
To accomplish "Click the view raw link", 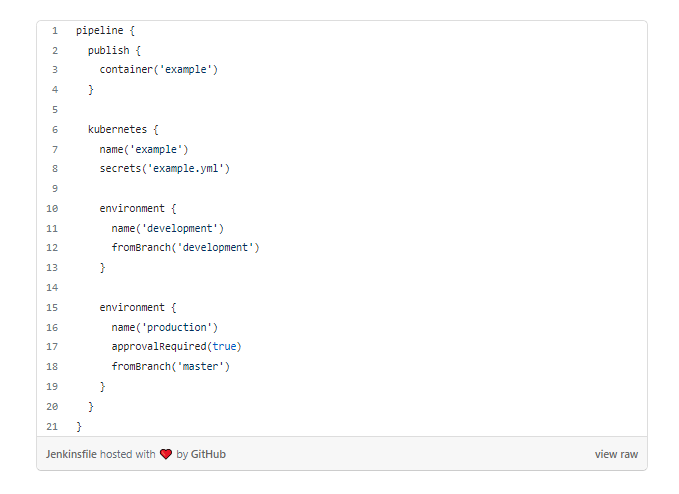I will pos(616,454).
